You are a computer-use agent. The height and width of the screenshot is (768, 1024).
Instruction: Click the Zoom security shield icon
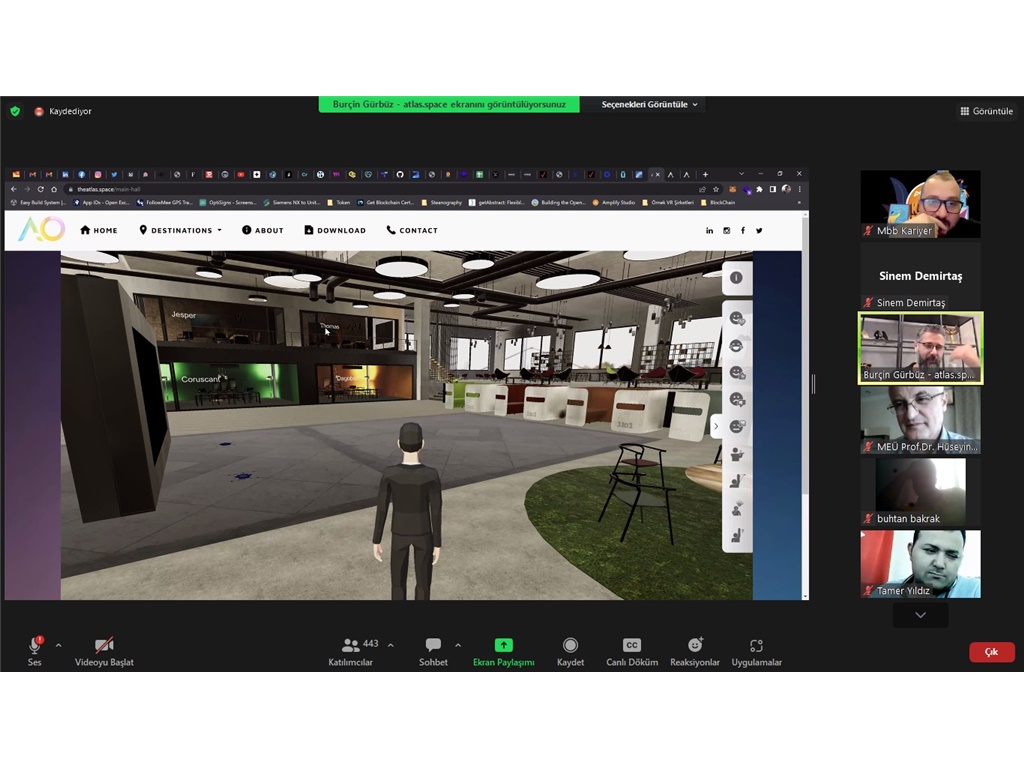[15, 111]
